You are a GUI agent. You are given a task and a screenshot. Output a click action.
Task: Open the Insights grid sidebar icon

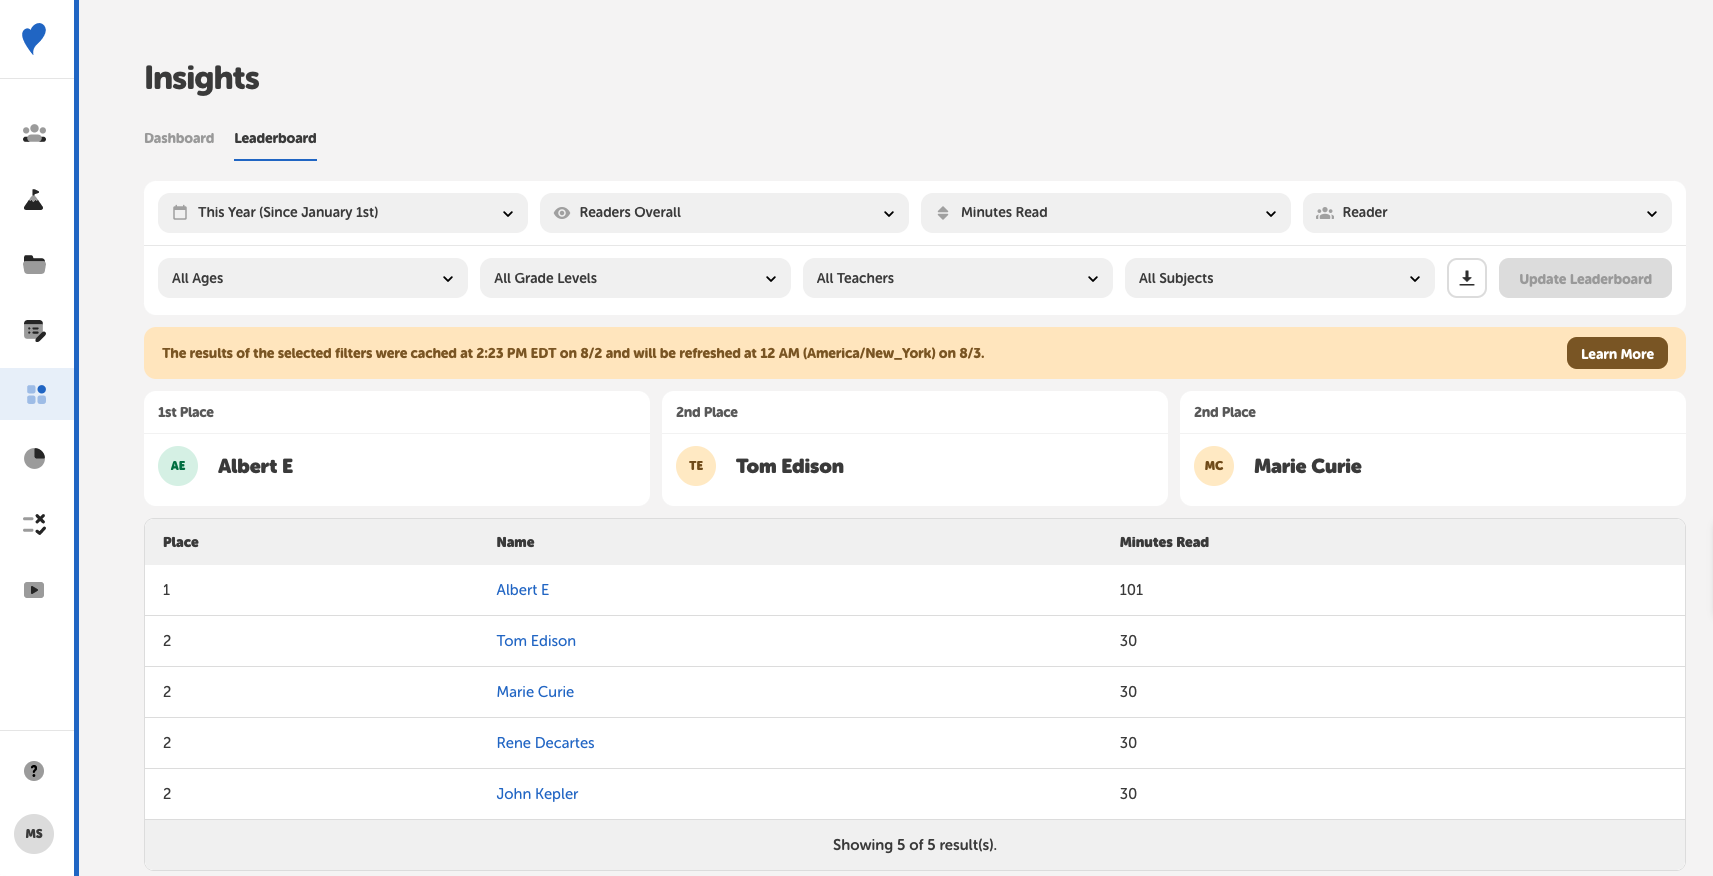pyautogui.click(x=36, y=394)
